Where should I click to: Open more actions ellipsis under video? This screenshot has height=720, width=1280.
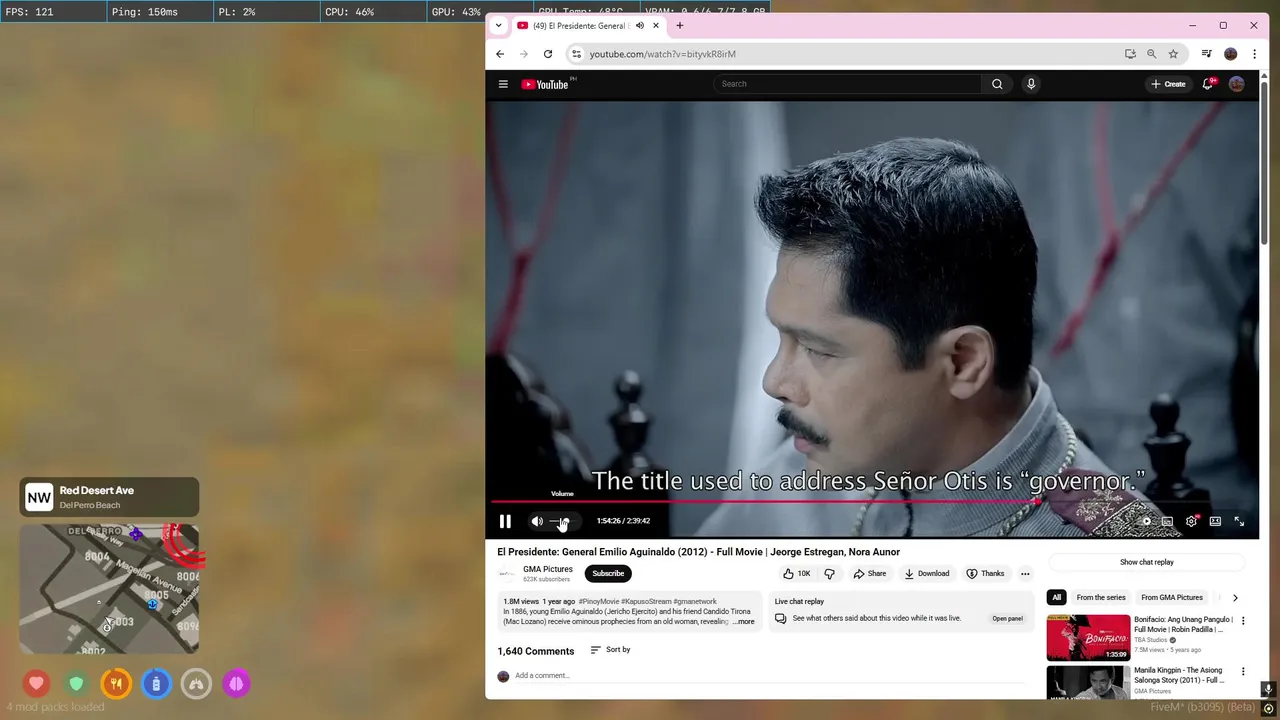tap(1025, 574)
